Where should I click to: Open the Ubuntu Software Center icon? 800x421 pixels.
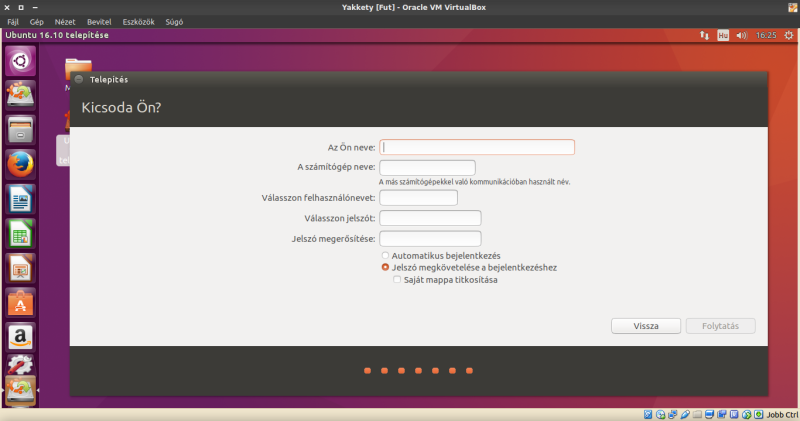point(21,302)
